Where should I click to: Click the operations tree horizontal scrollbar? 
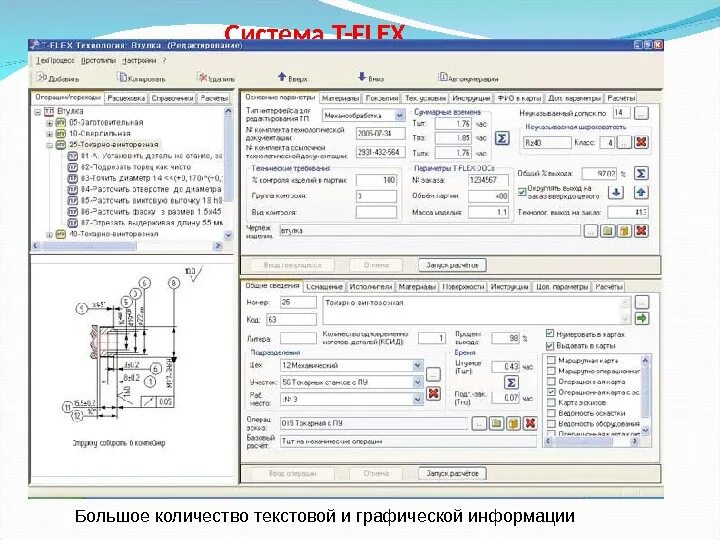127,246
